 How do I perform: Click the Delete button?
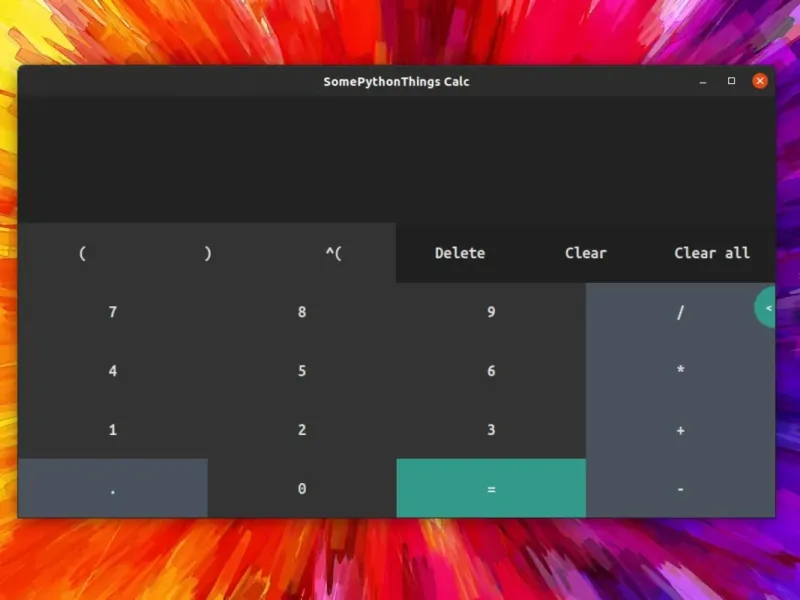pyautogui.click(x=459, y=253)
